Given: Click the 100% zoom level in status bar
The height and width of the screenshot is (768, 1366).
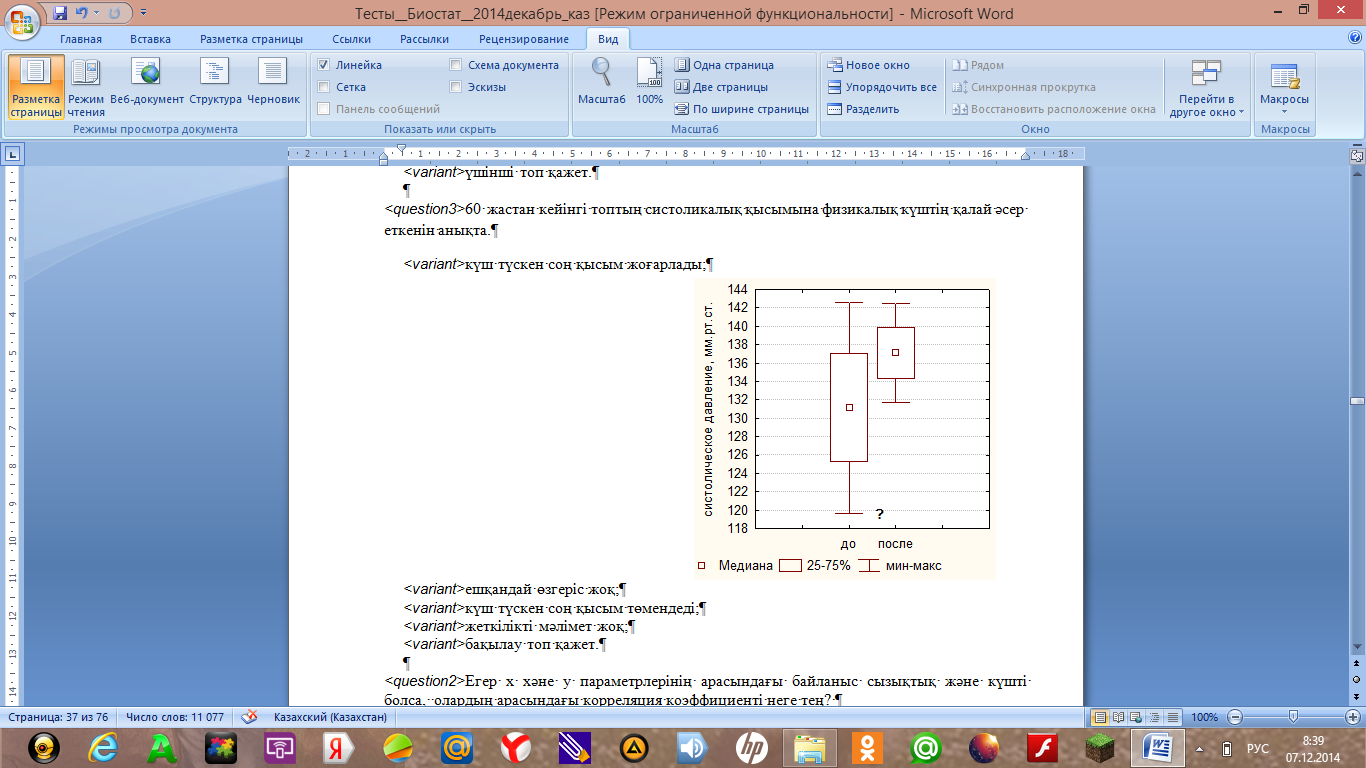Looking at the screenshot, I should coord(1204,718).
